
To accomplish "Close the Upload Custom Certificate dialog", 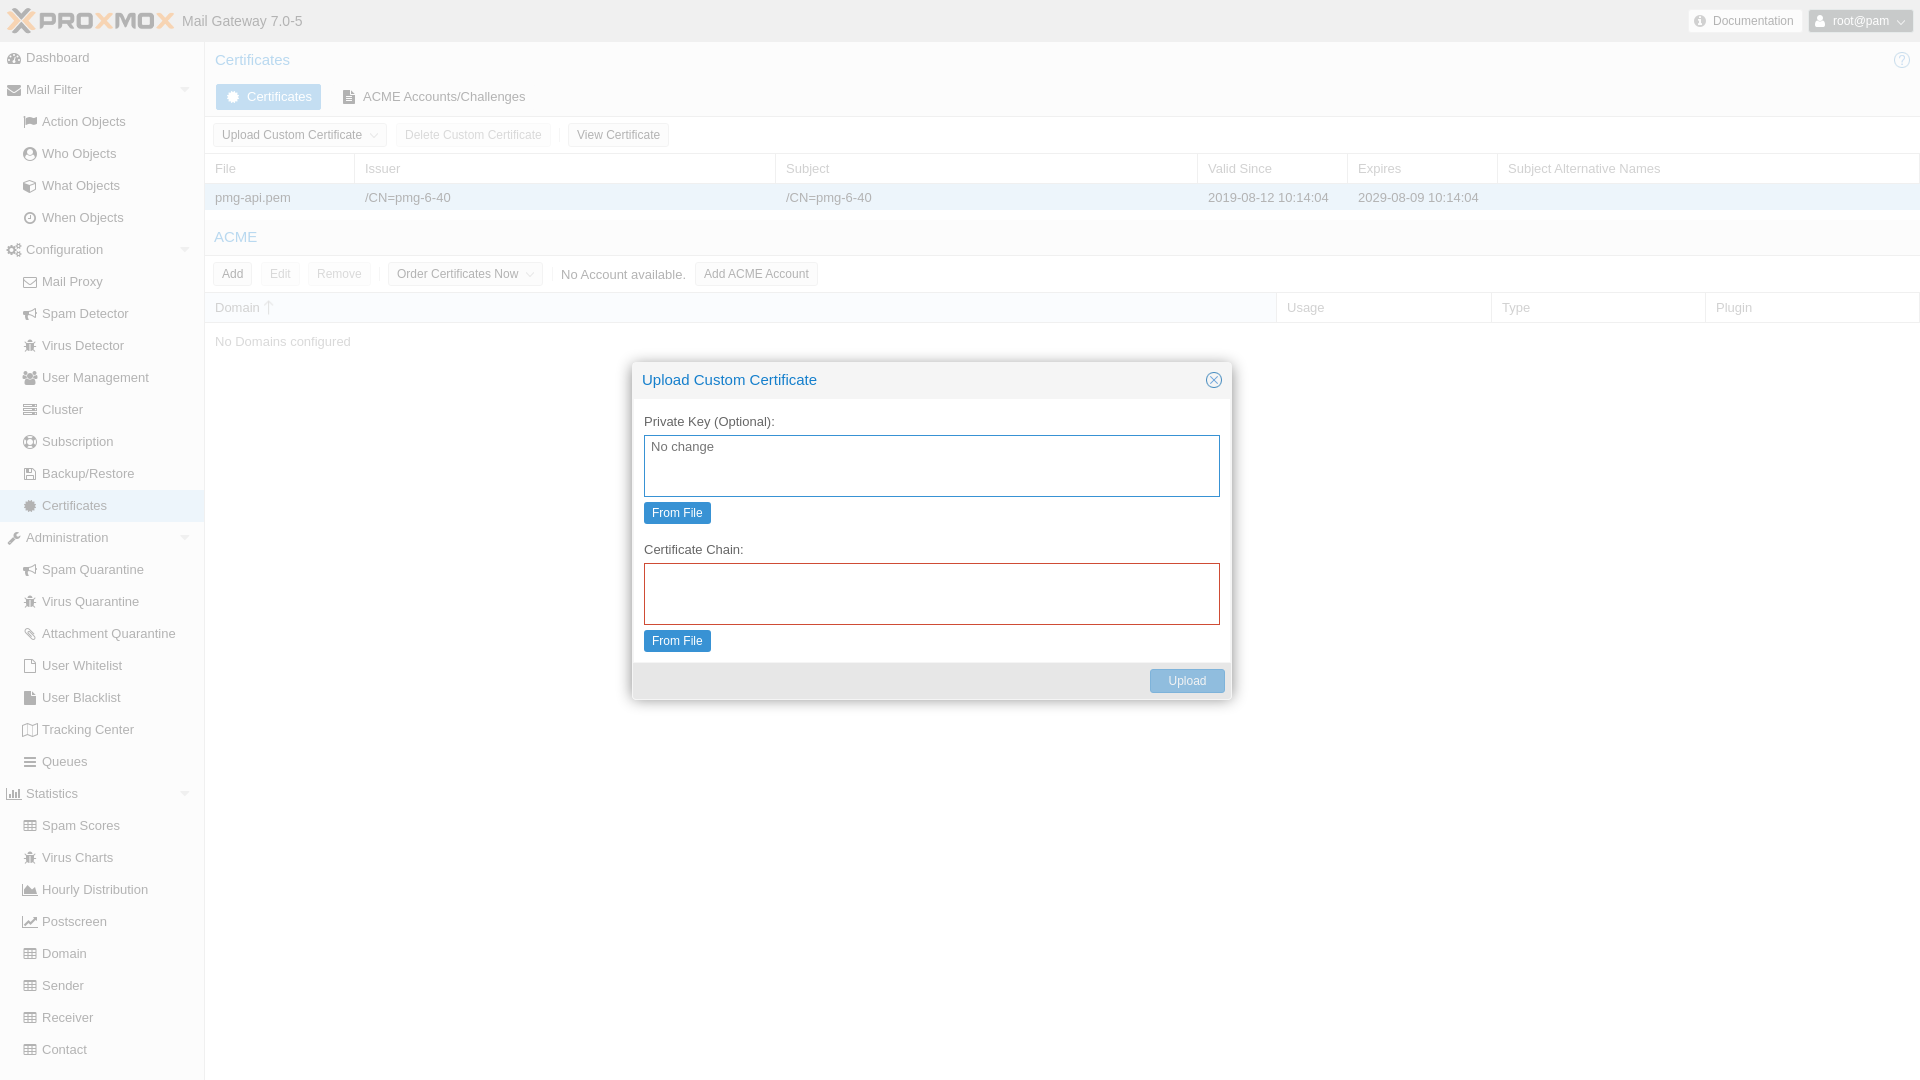I will (1213, 380).
